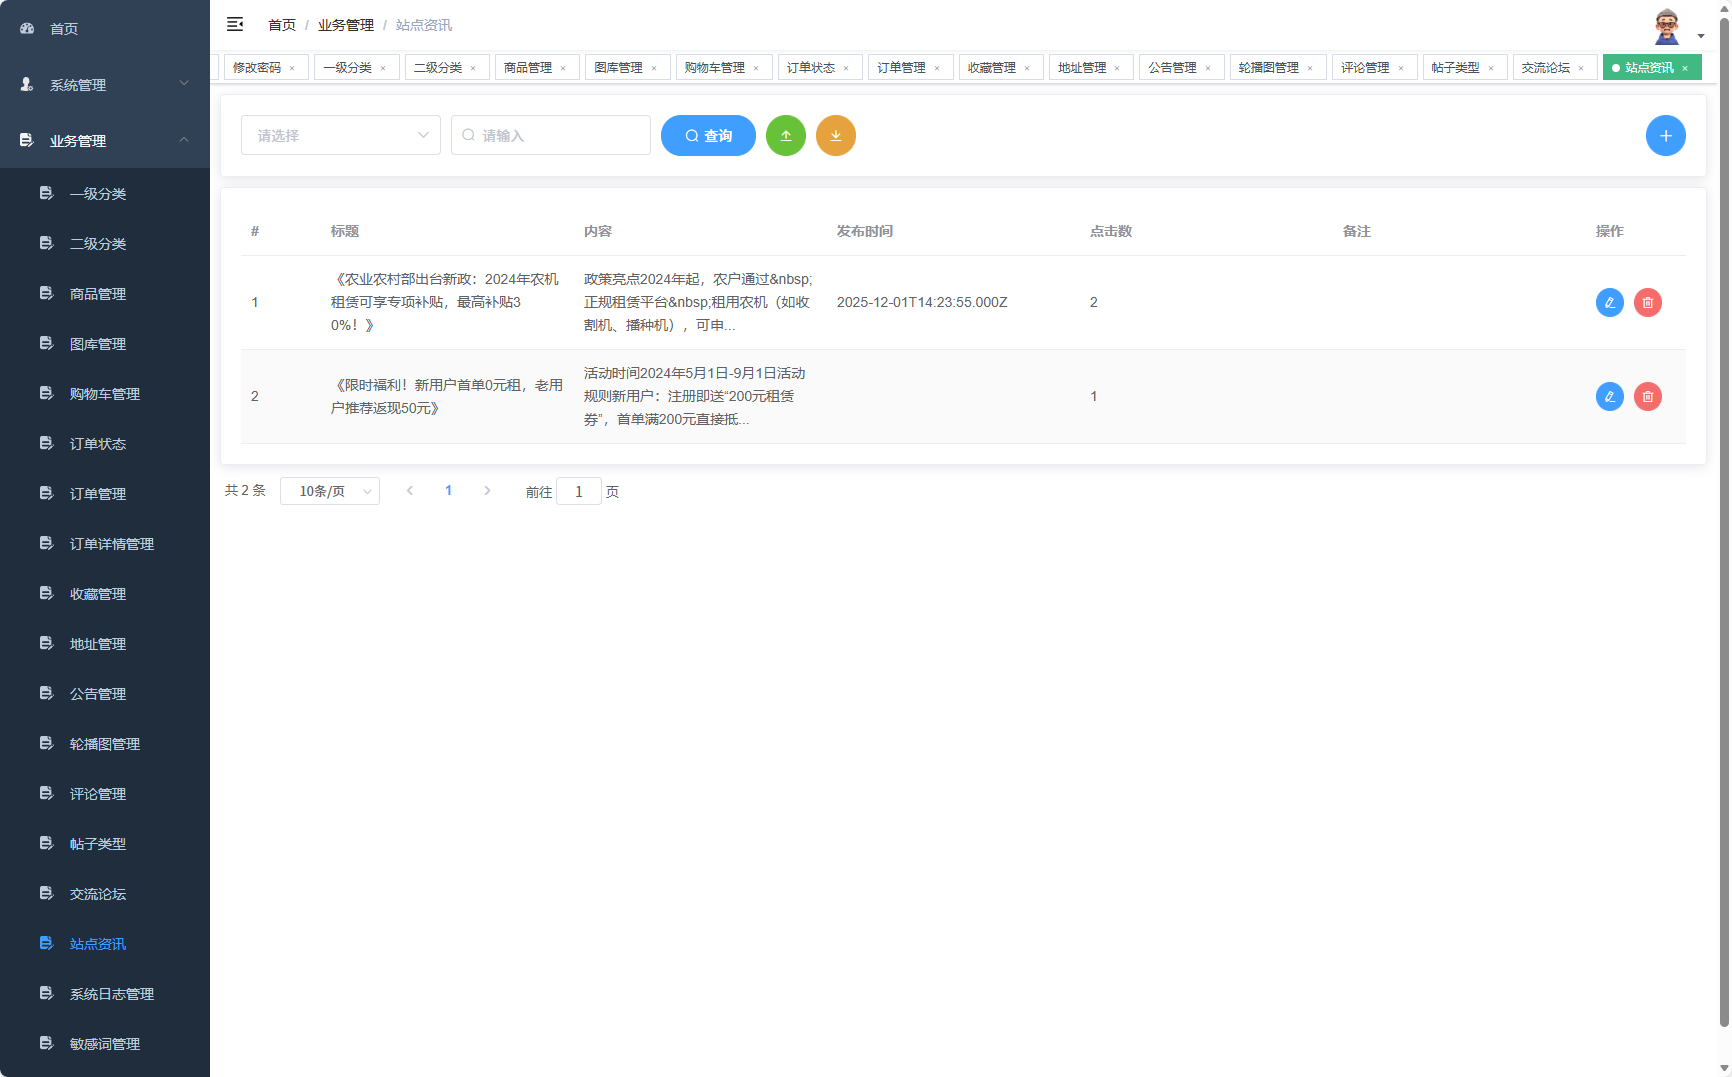Image resolution: width=1732 pixels, height=1077 pixels.
Task: Click the user avatar in the top right
Action: tap(1666, 24)
